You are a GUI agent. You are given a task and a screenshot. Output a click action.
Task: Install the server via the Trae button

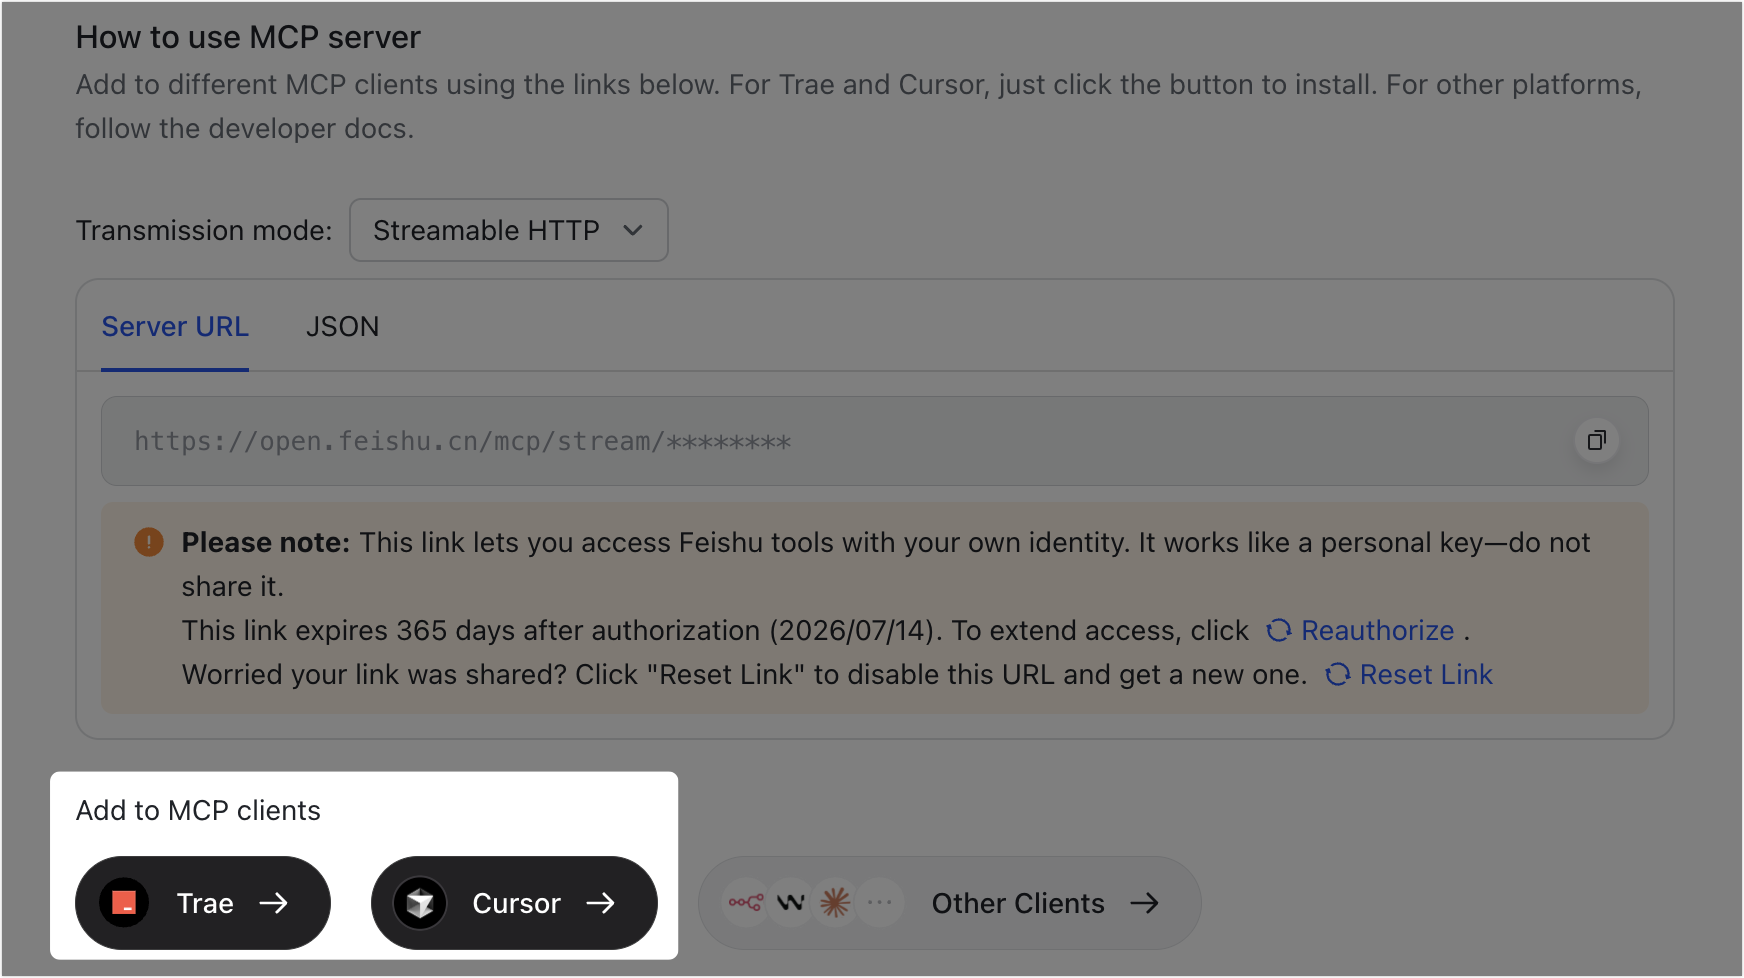click(x=204, y=903)
